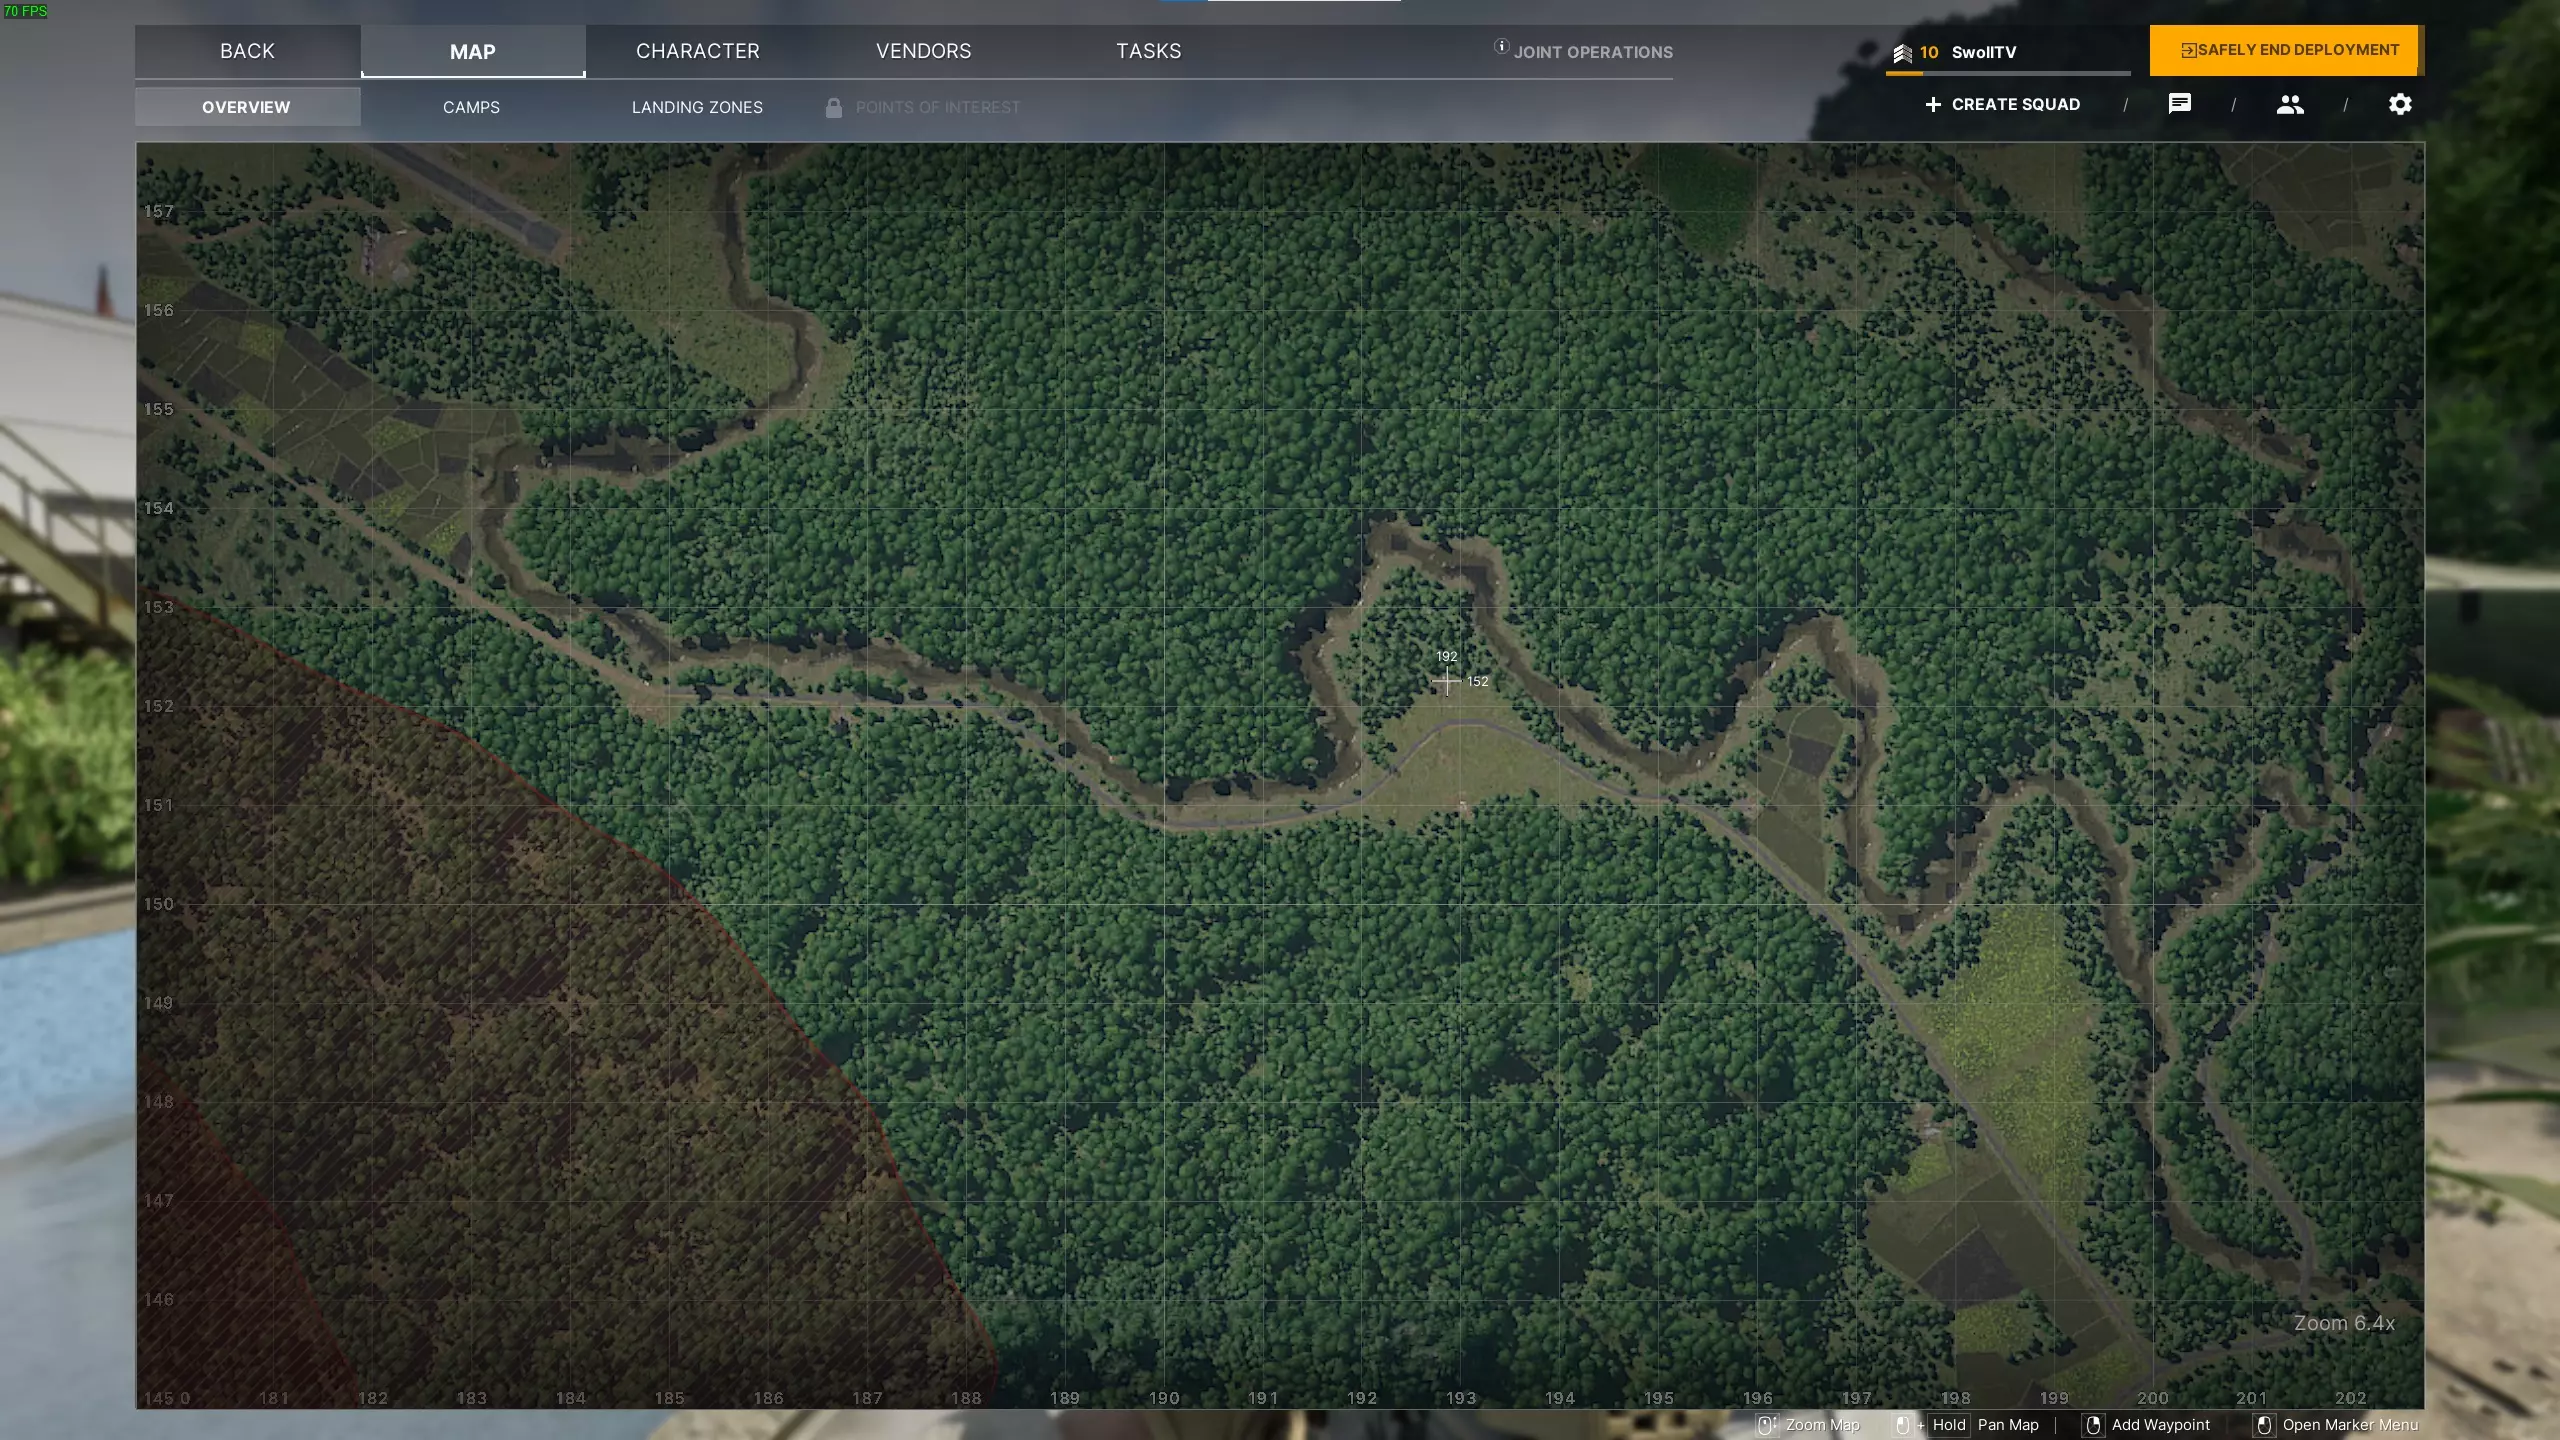The width and height of the screenshot is (2560, 1440).
Task: Click the Joint Operations info icon
Action: tap(1501, 46)
